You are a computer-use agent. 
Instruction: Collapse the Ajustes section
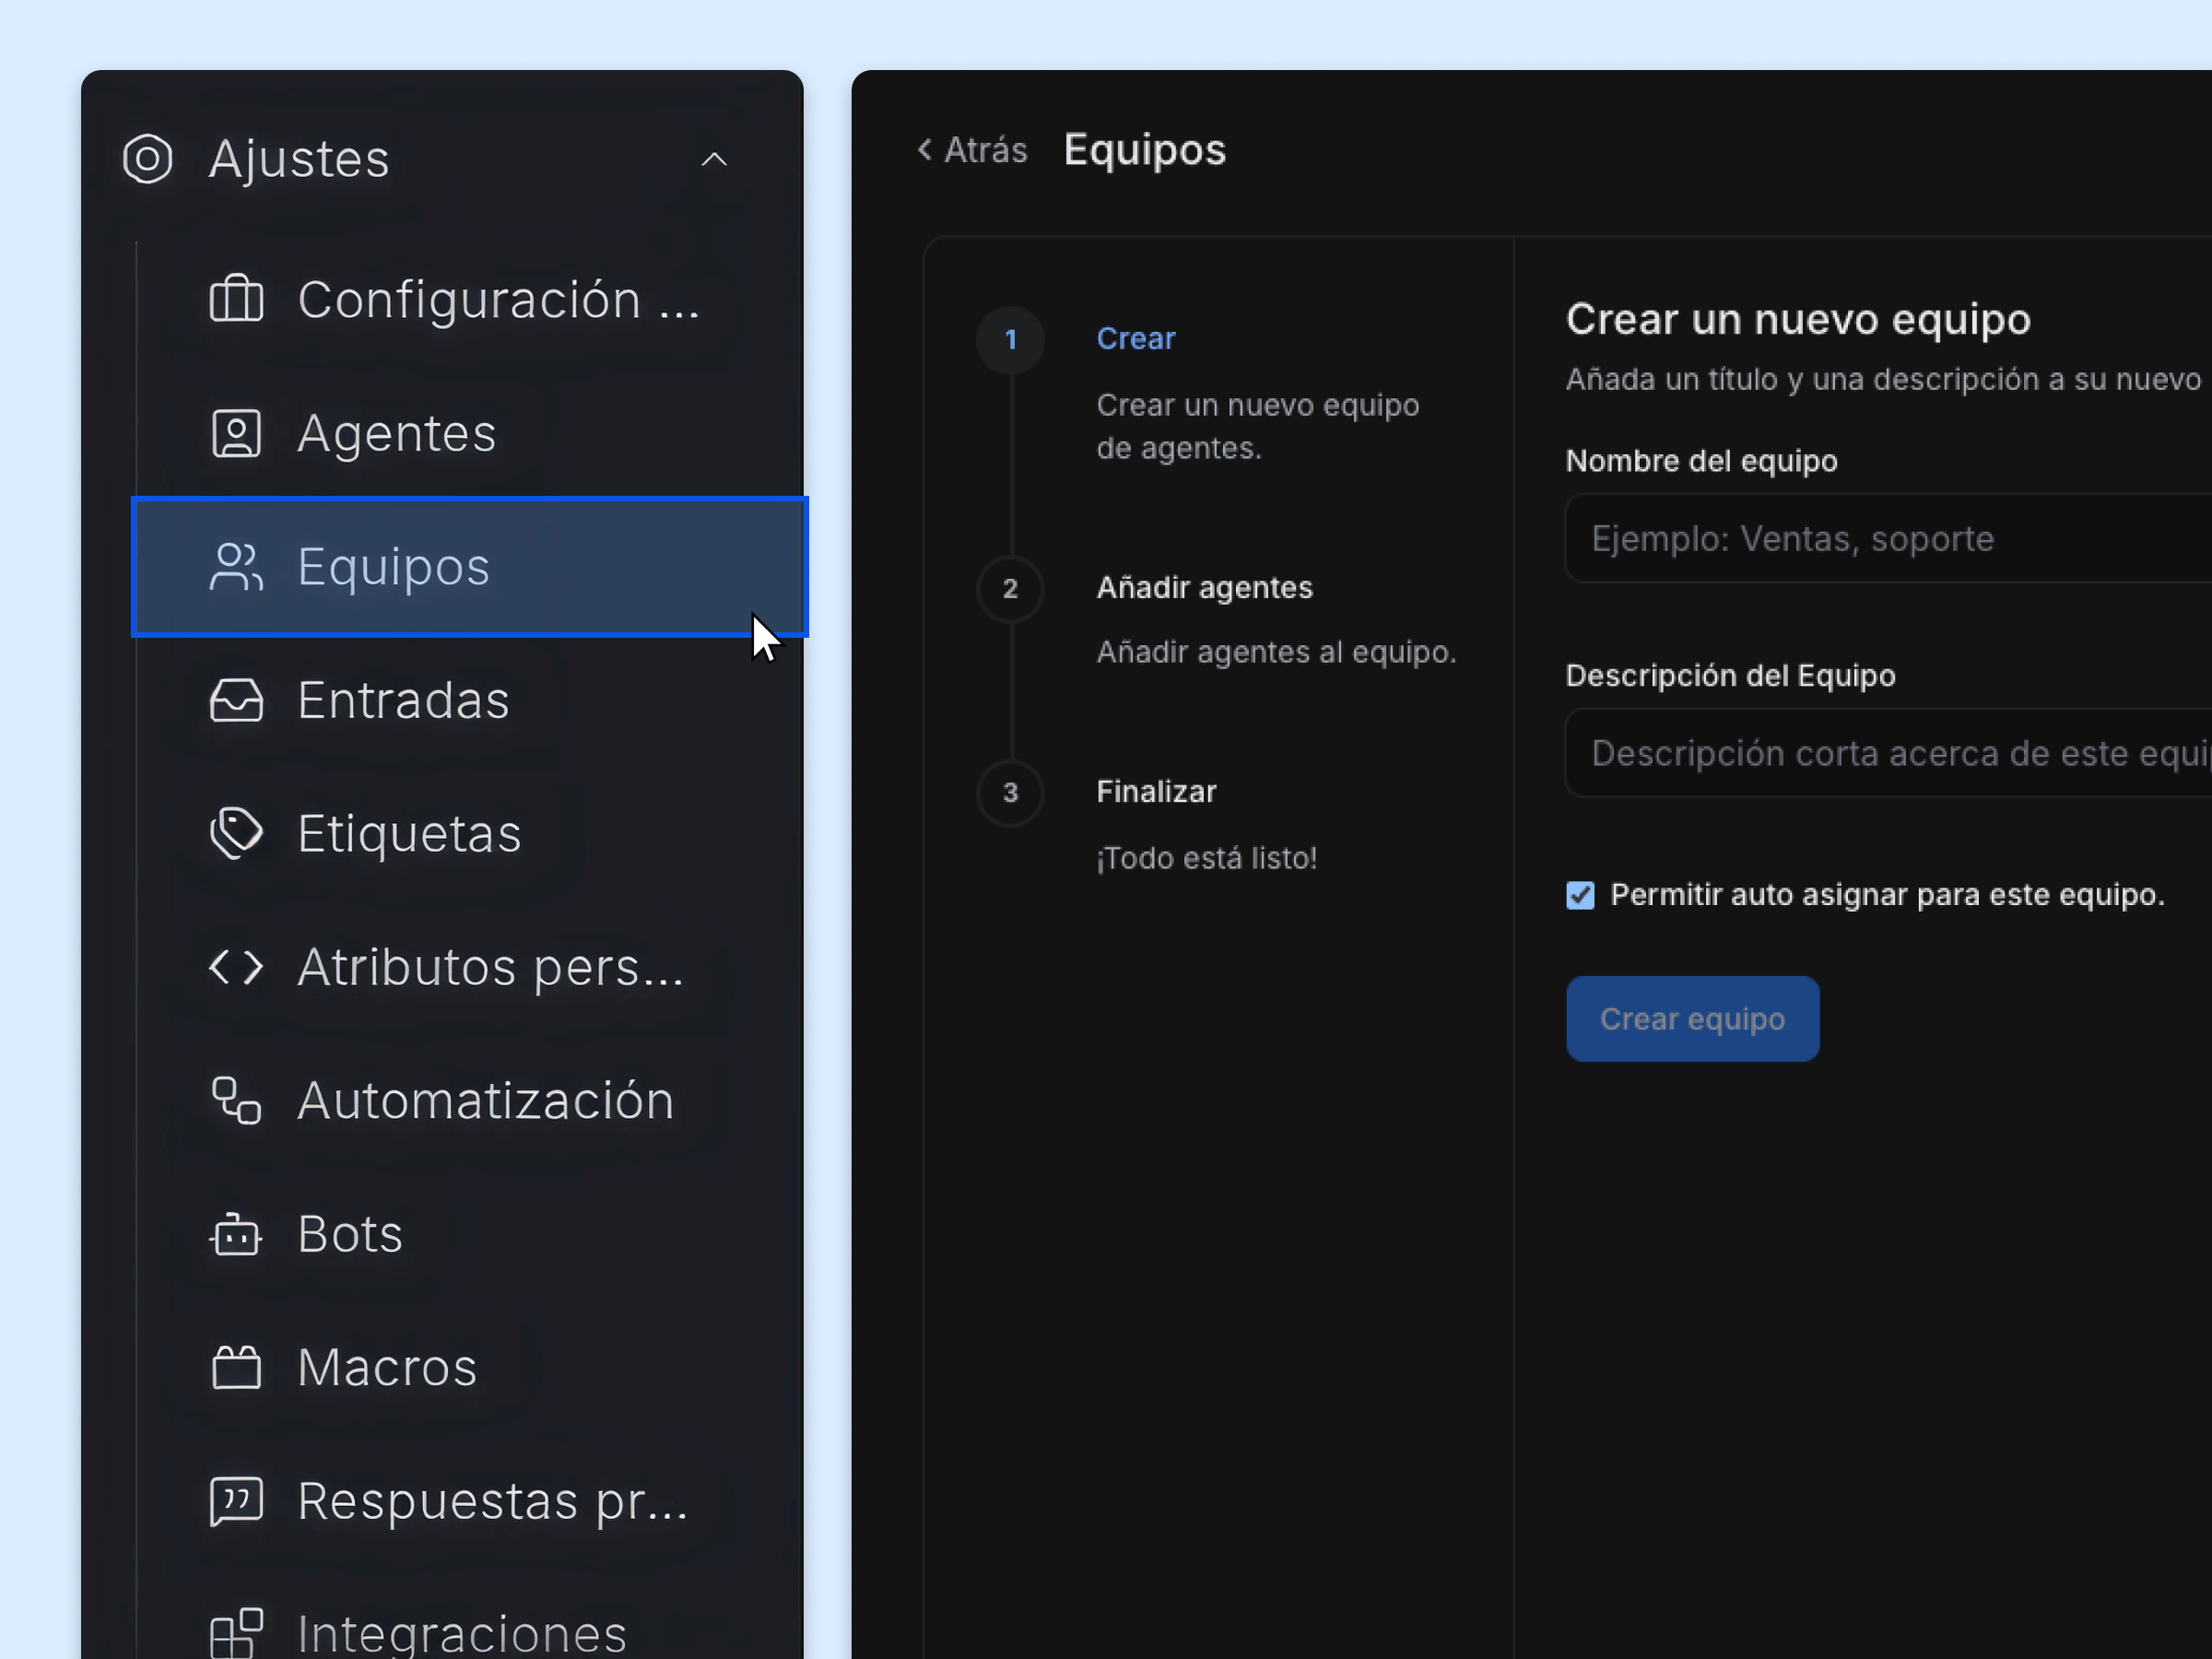(x=714, y=158)
